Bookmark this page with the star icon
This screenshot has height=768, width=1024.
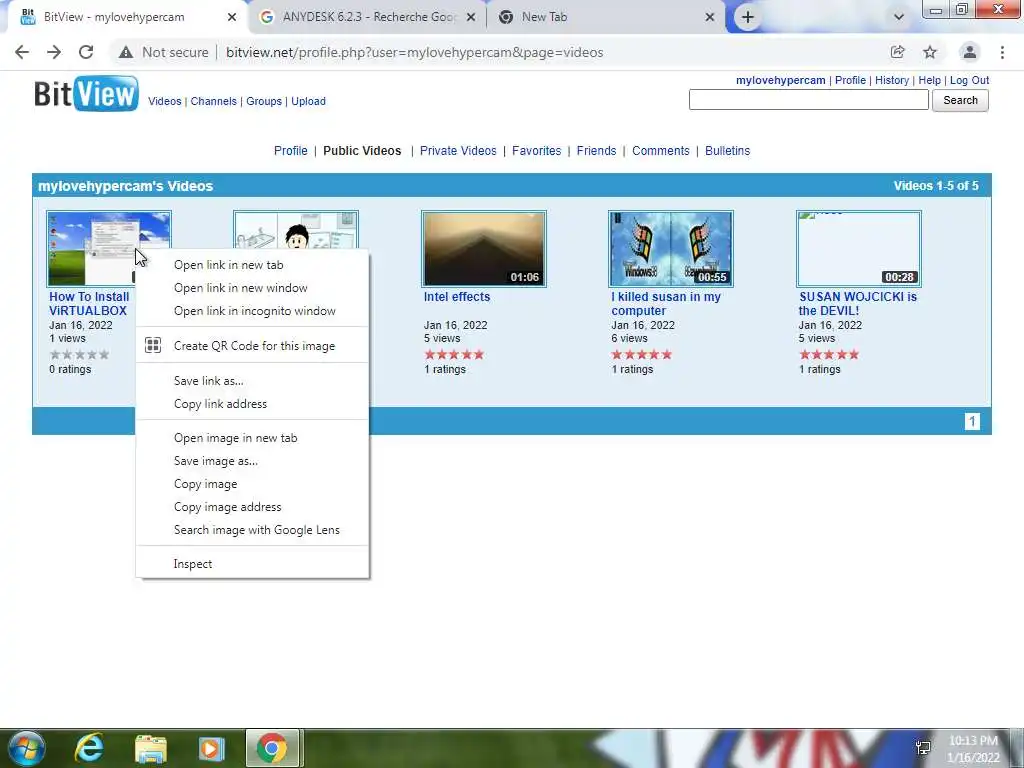click(x=930, y=52)
